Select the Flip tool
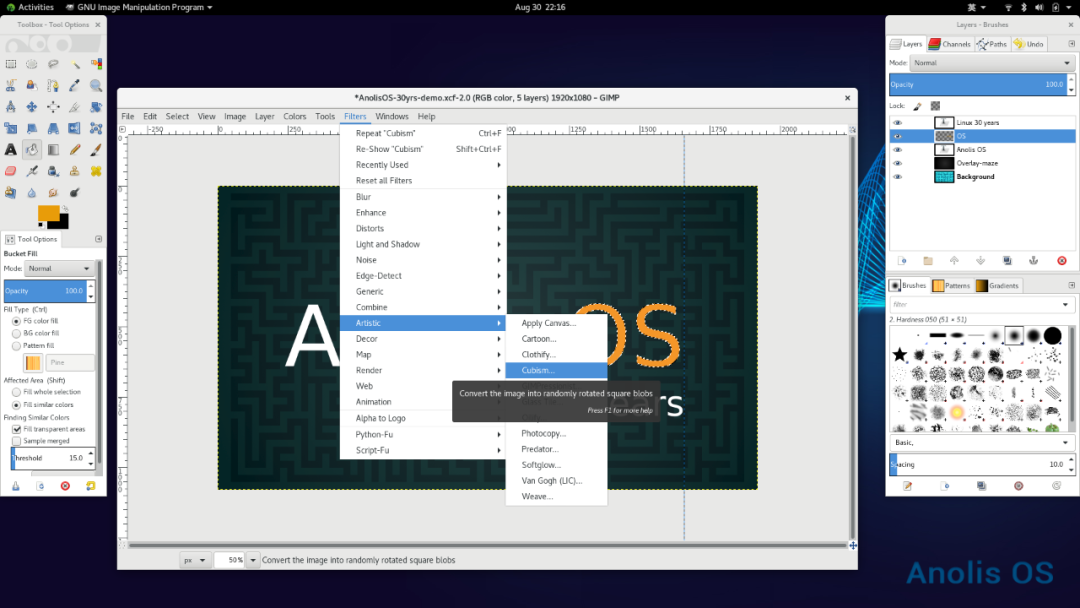This screenshot has height=608, width=1080. point(74,128)
